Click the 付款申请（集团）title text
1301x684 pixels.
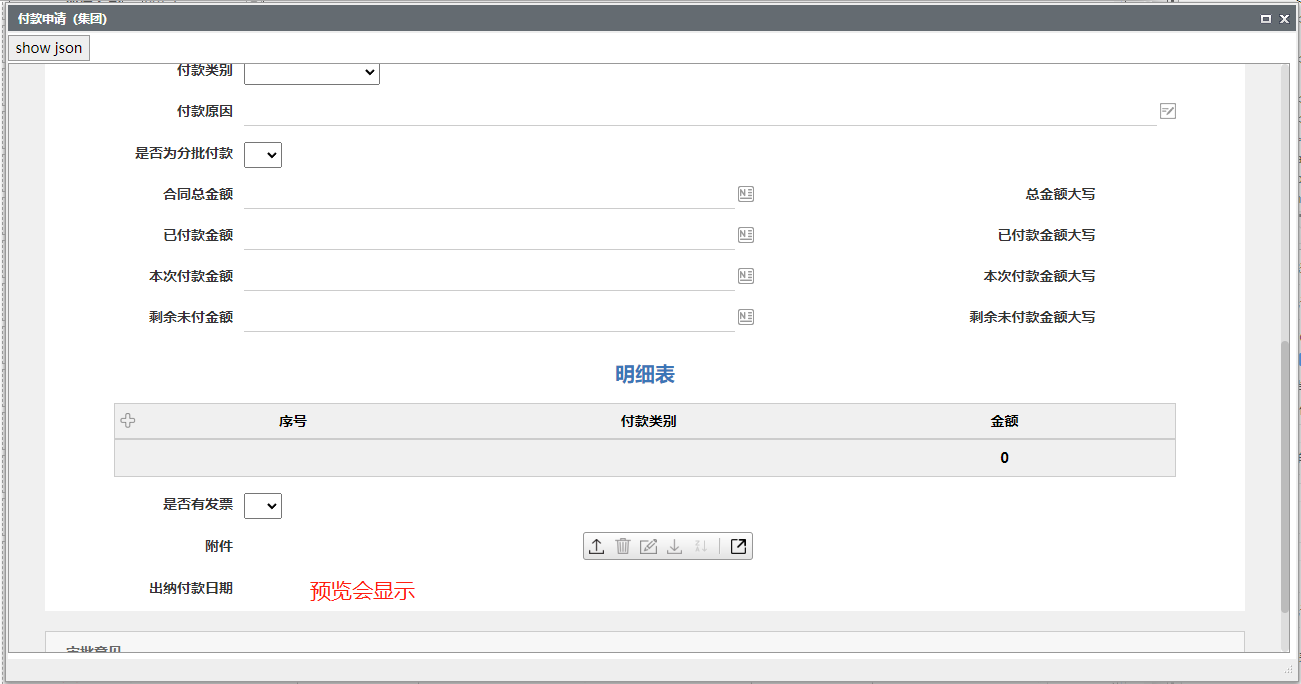coord(62,19)
